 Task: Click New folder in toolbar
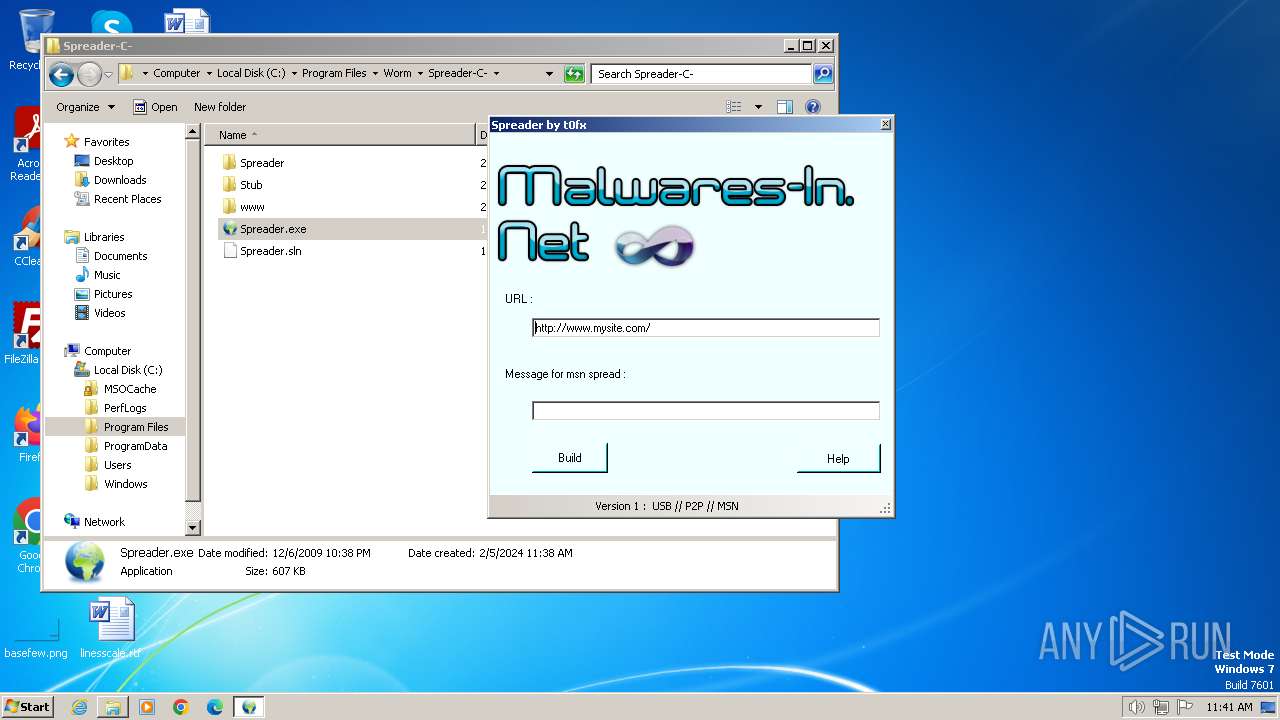(x=220, y=107)
